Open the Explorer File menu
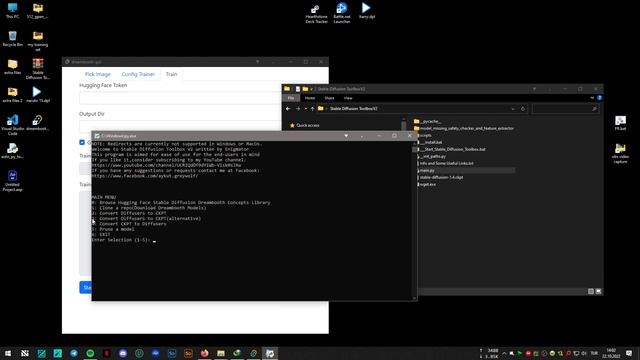The height and width of the screenshot is (360, 640). tap(291, 98)
